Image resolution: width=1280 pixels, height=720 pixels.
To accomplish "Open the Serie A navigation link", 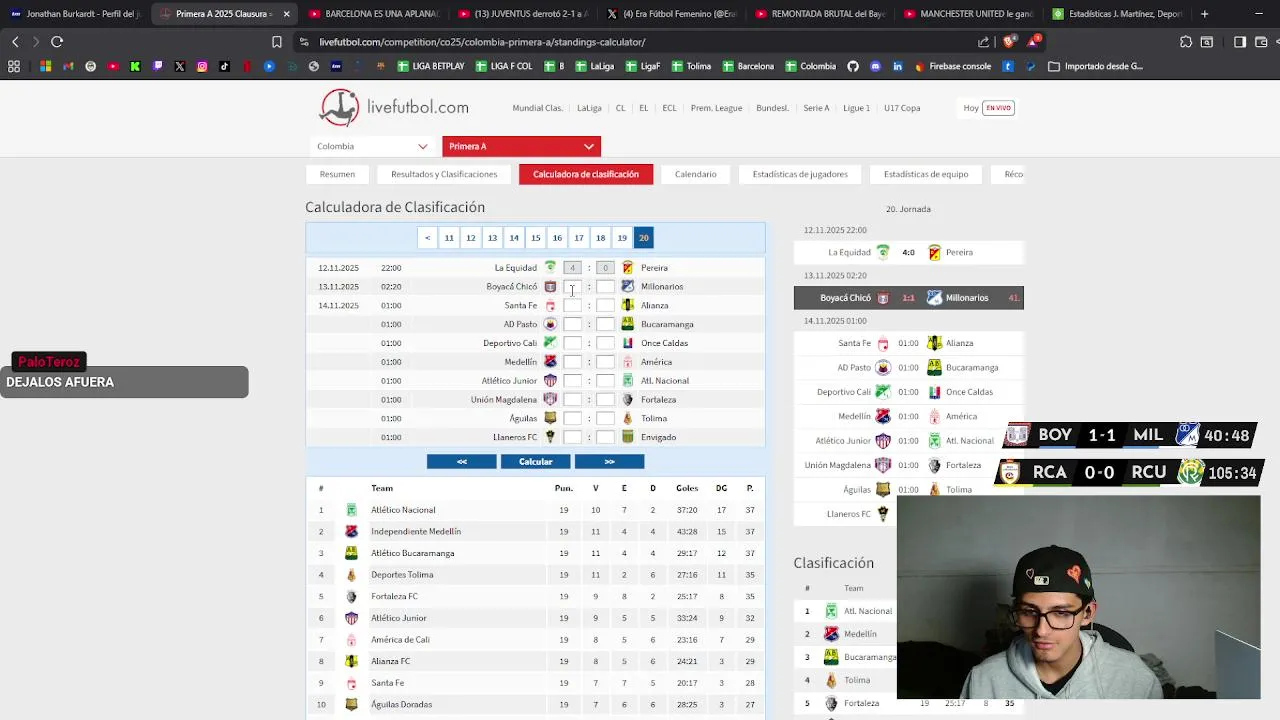I will (816, 108).
